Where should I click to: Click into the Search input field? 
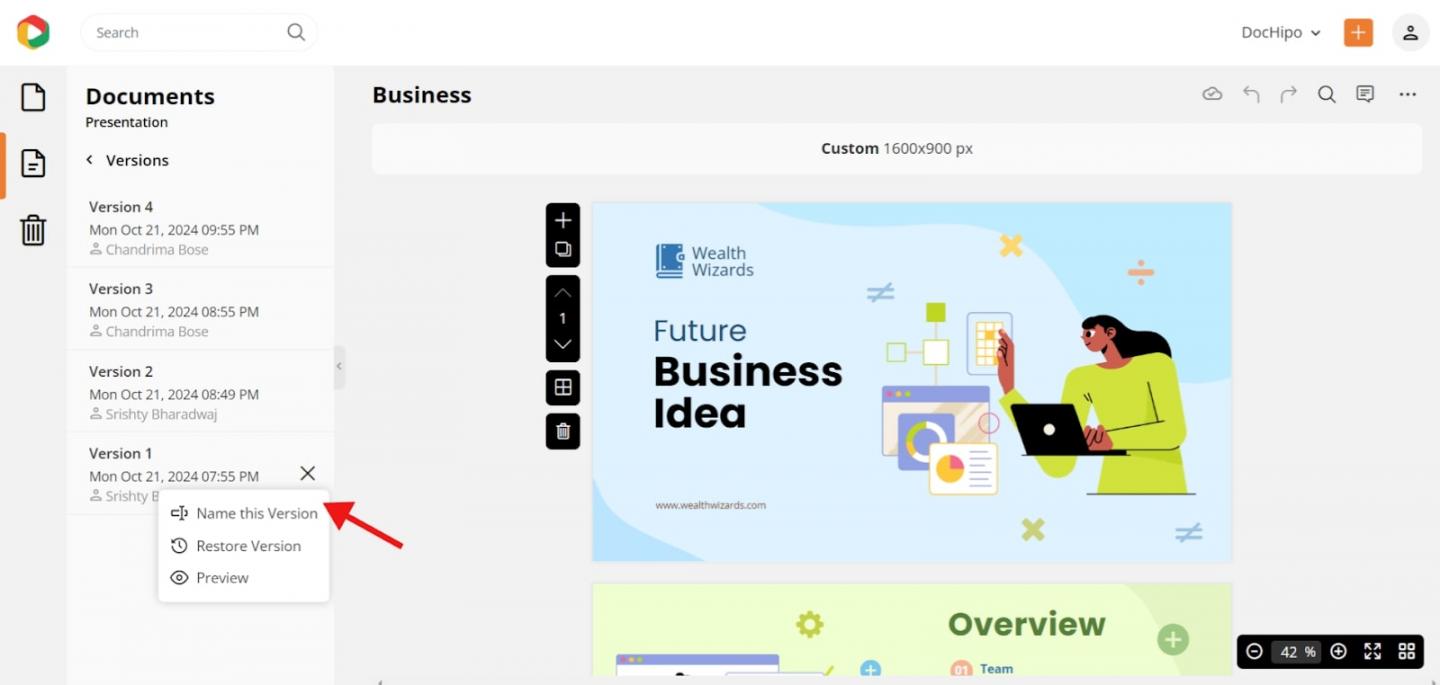(199, 32)
